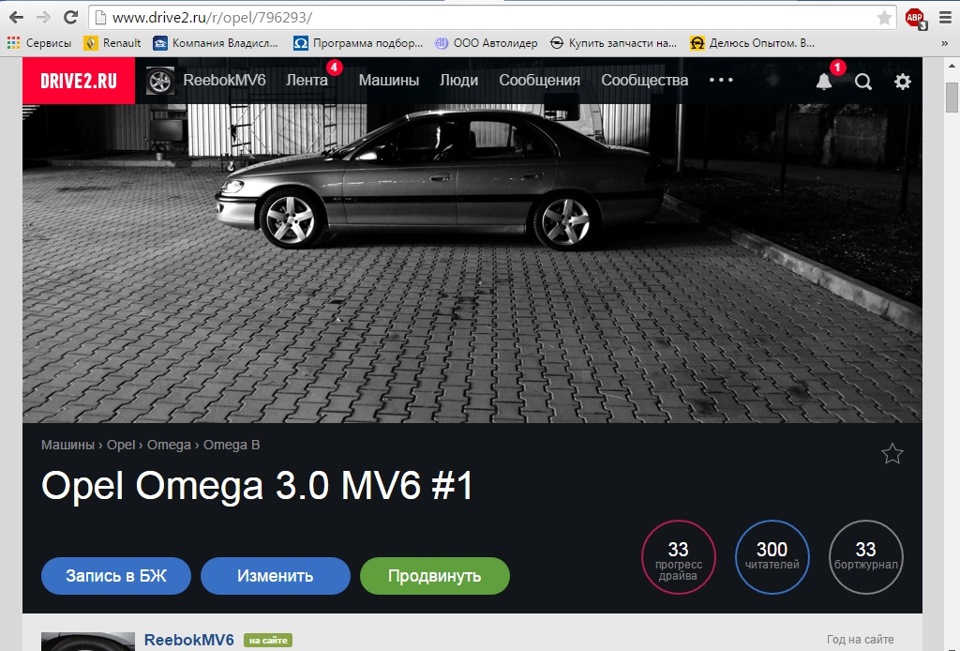Image resolution: width=960 pixels, height=651 pixels.
Task: Open the Сообщества menu item
Action: [x=645, y=80]
